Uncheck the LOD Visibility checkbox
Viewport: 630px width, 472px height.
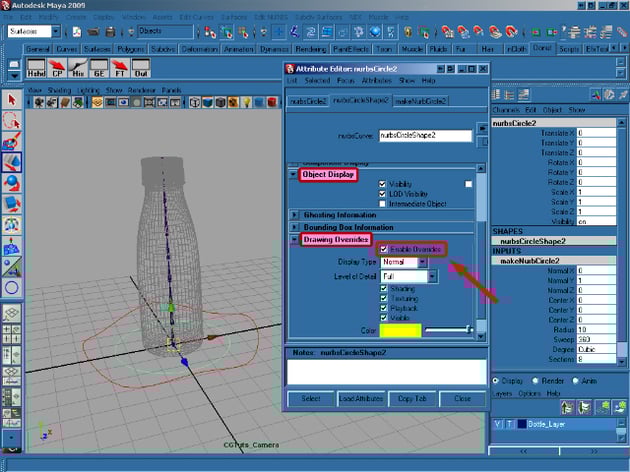[x=384, y=194]
